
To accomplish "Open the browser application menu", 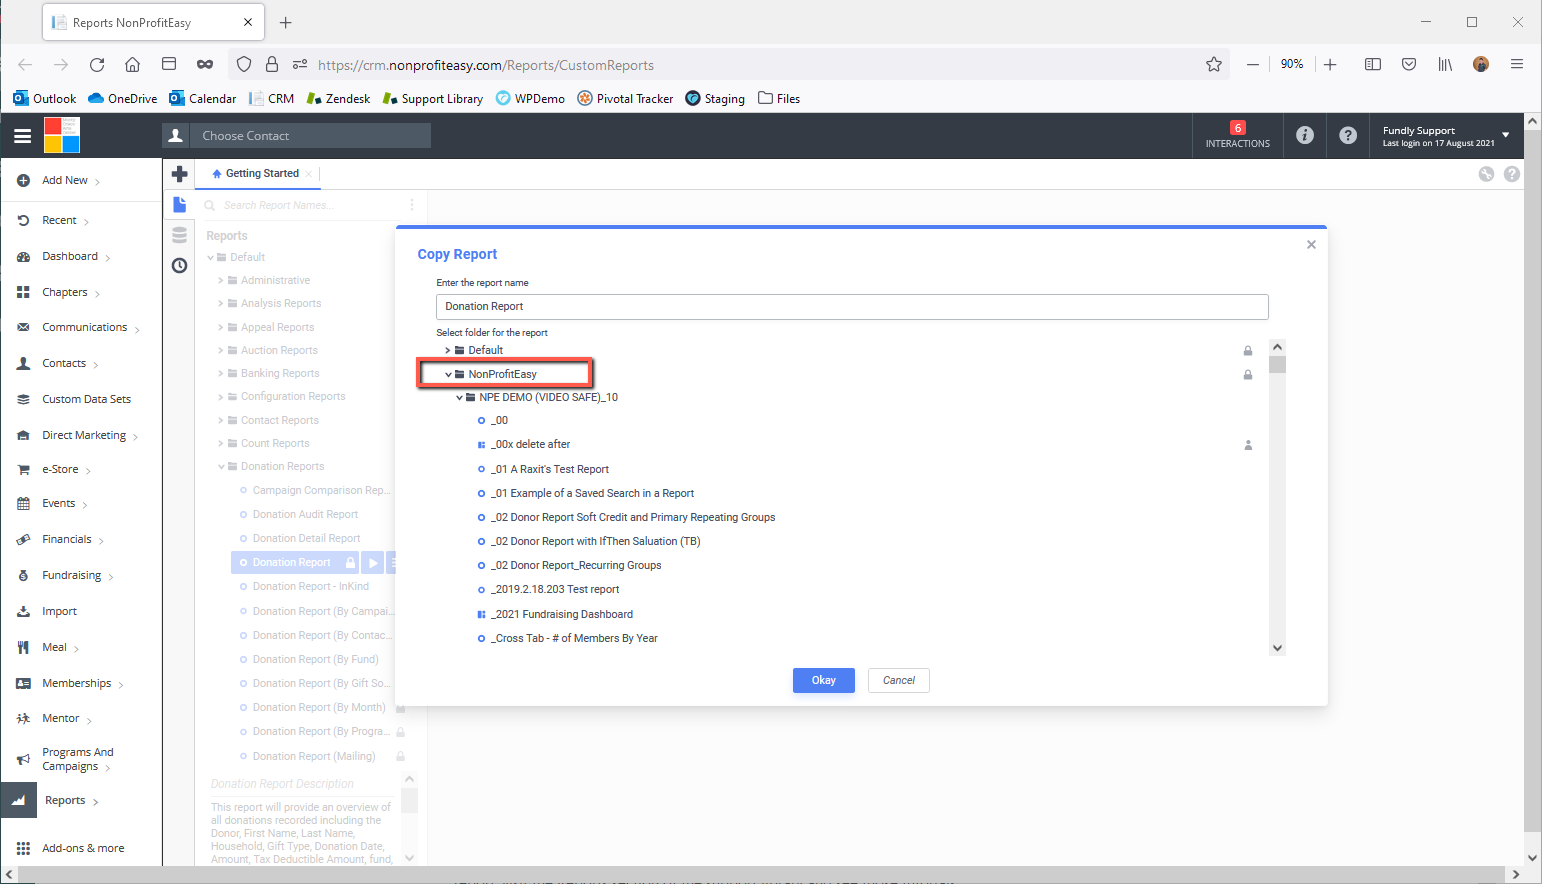I will click(1517, 65).
